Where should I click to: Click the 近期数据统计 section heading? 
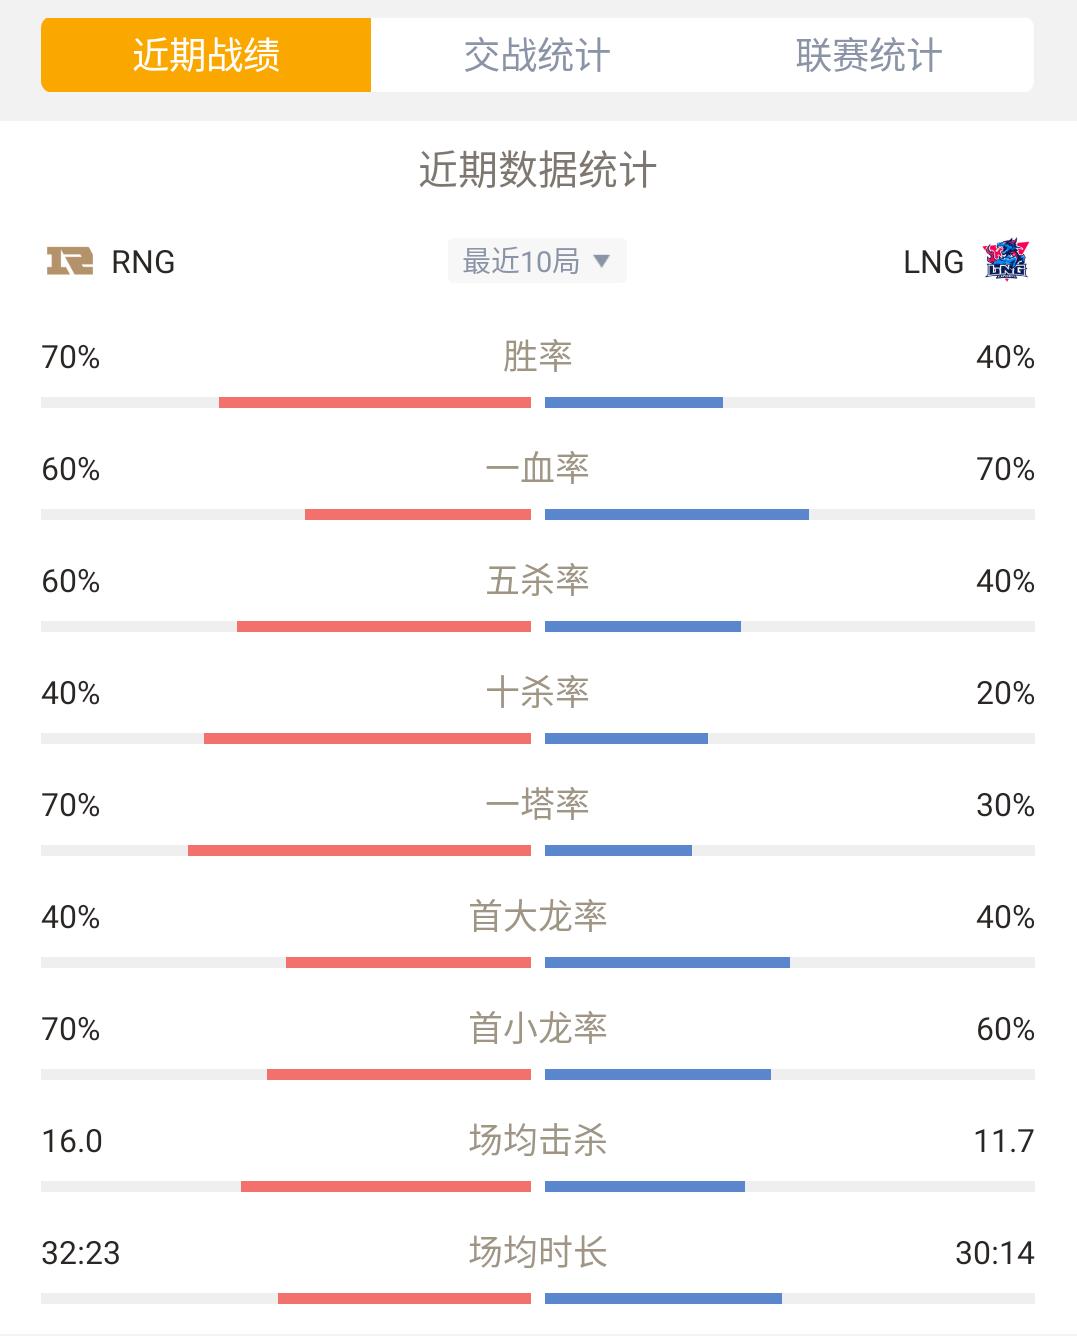point(538,170)
